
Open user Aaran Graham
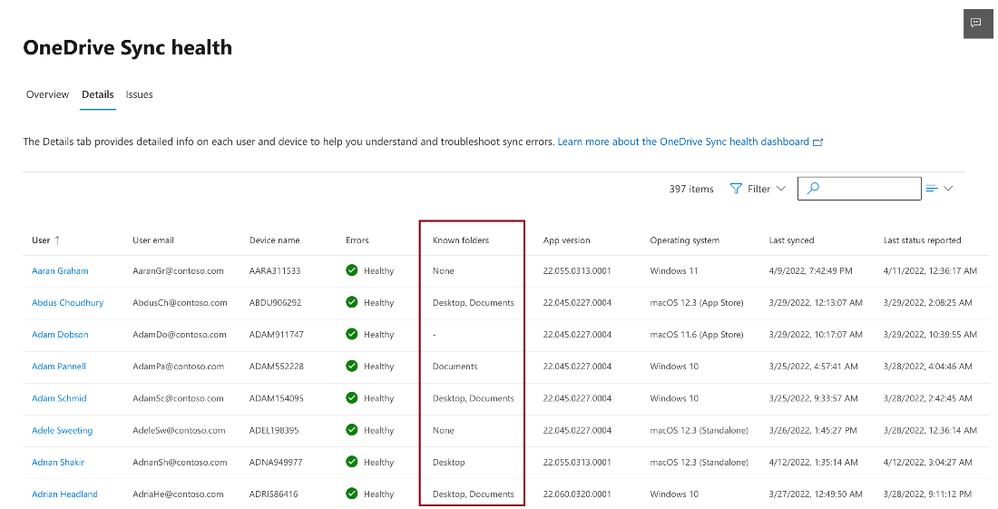point(60,270)
